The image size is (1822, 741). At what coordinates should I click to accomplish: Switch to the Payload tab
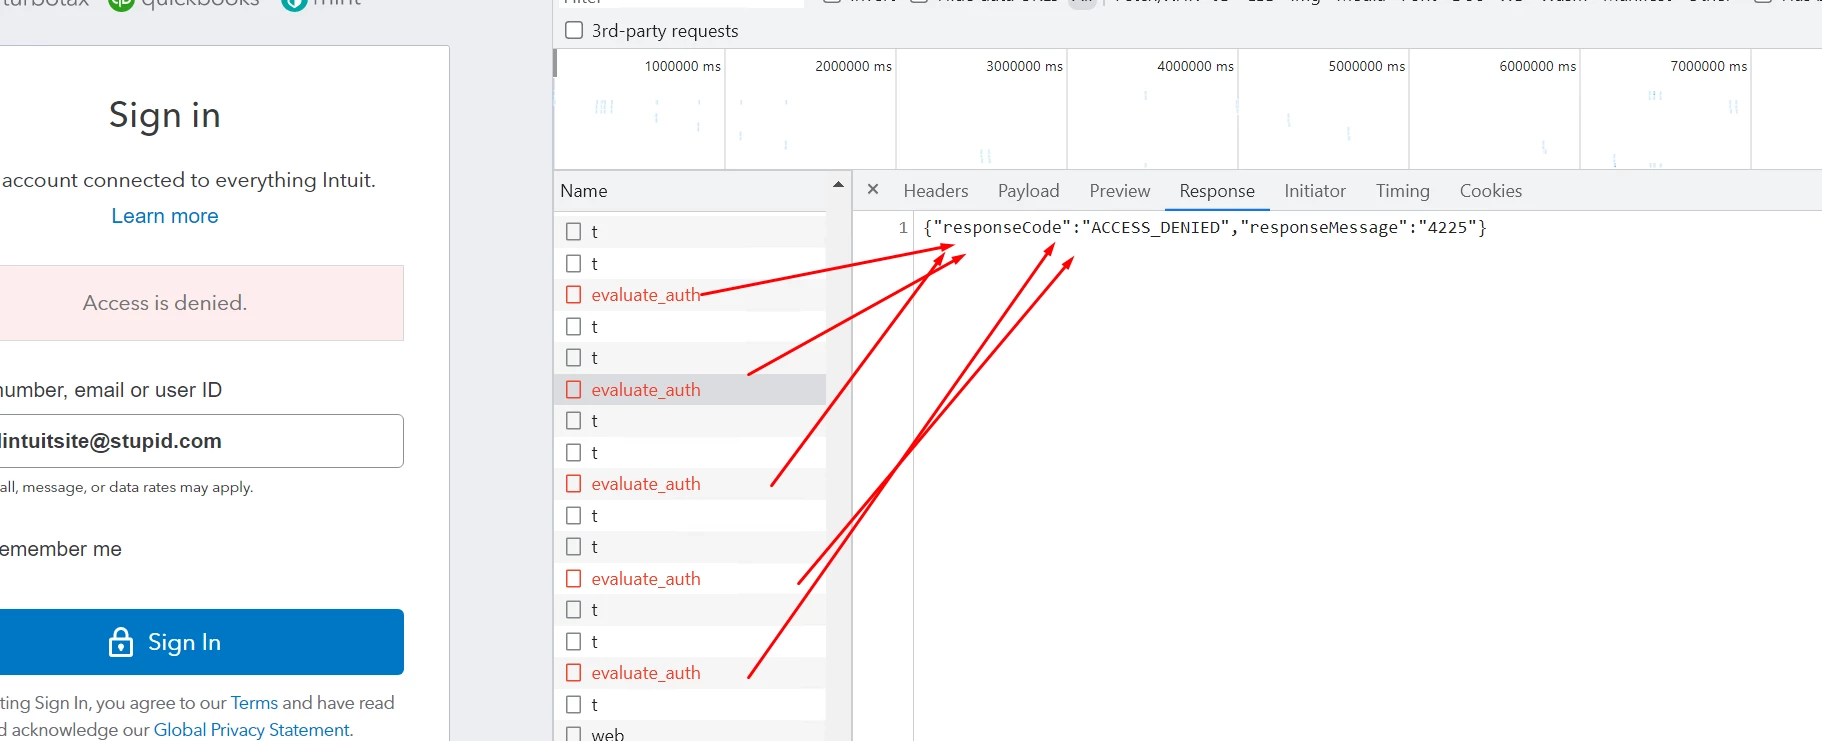(1028, 190)
